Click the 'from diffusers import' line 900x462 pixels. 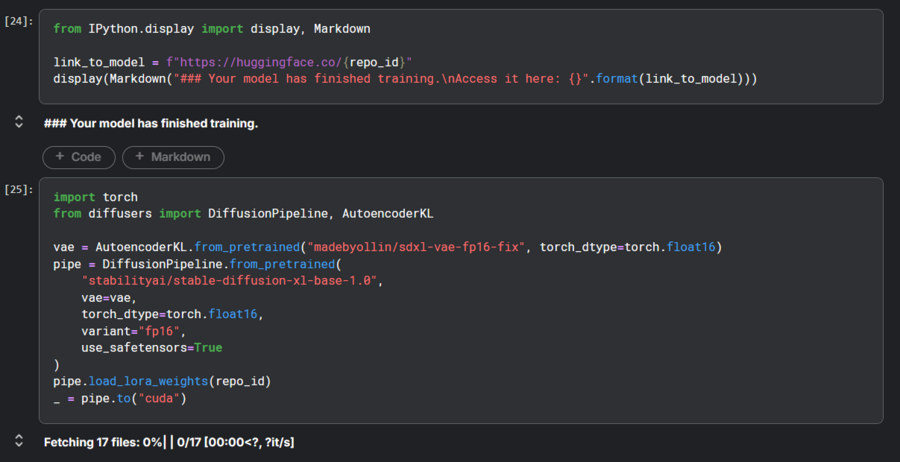click(x=243, y=214)
